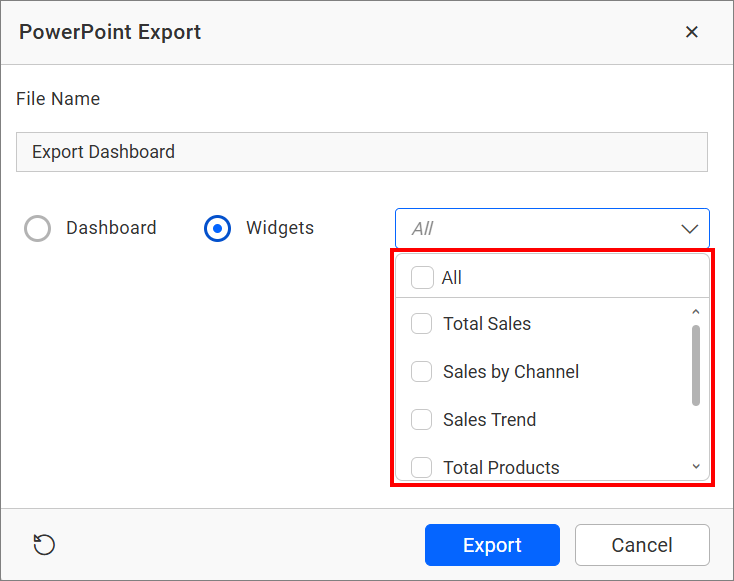The height and width of the screenshot is (581, 734).
Task: Click the widget list scroll down arrow
Action: [x=696, y=466]
